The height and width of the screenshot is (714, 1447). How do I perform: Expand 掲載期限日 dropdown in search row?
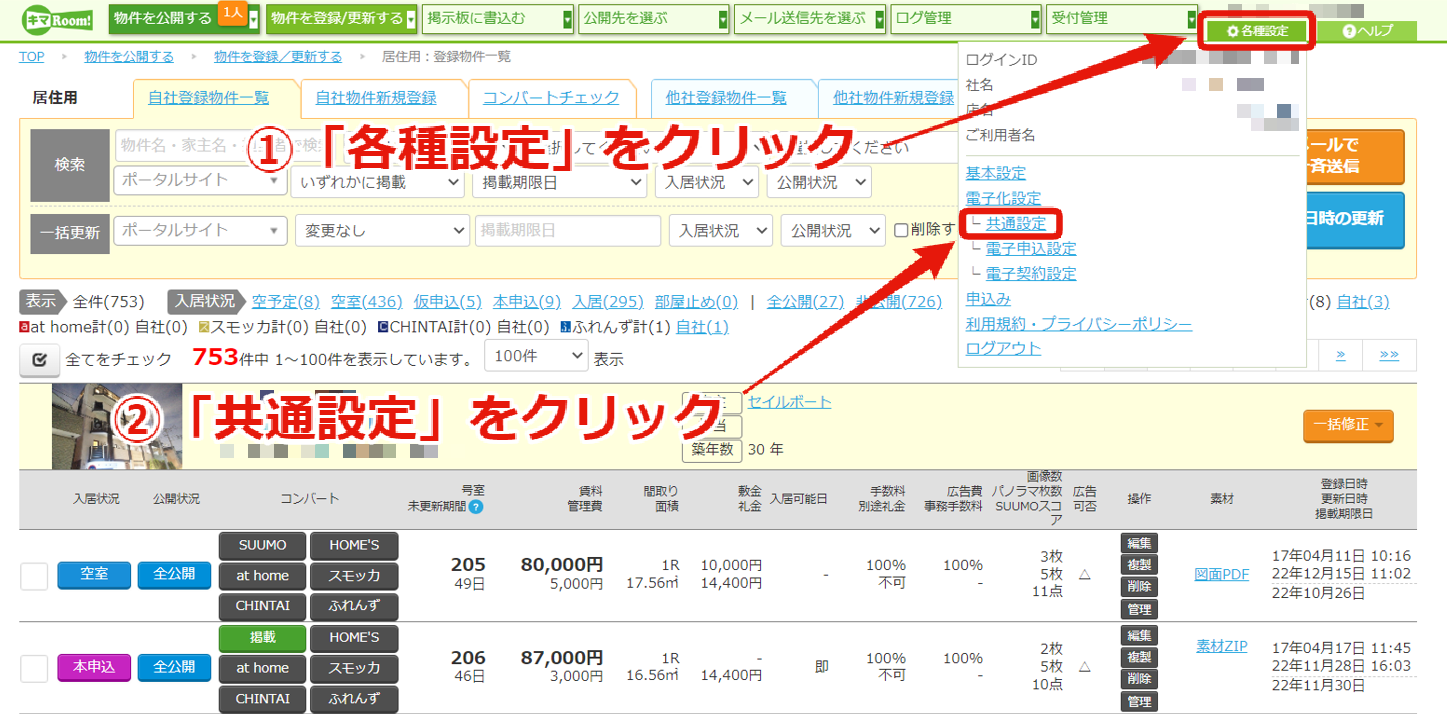[x=560, y=182]
